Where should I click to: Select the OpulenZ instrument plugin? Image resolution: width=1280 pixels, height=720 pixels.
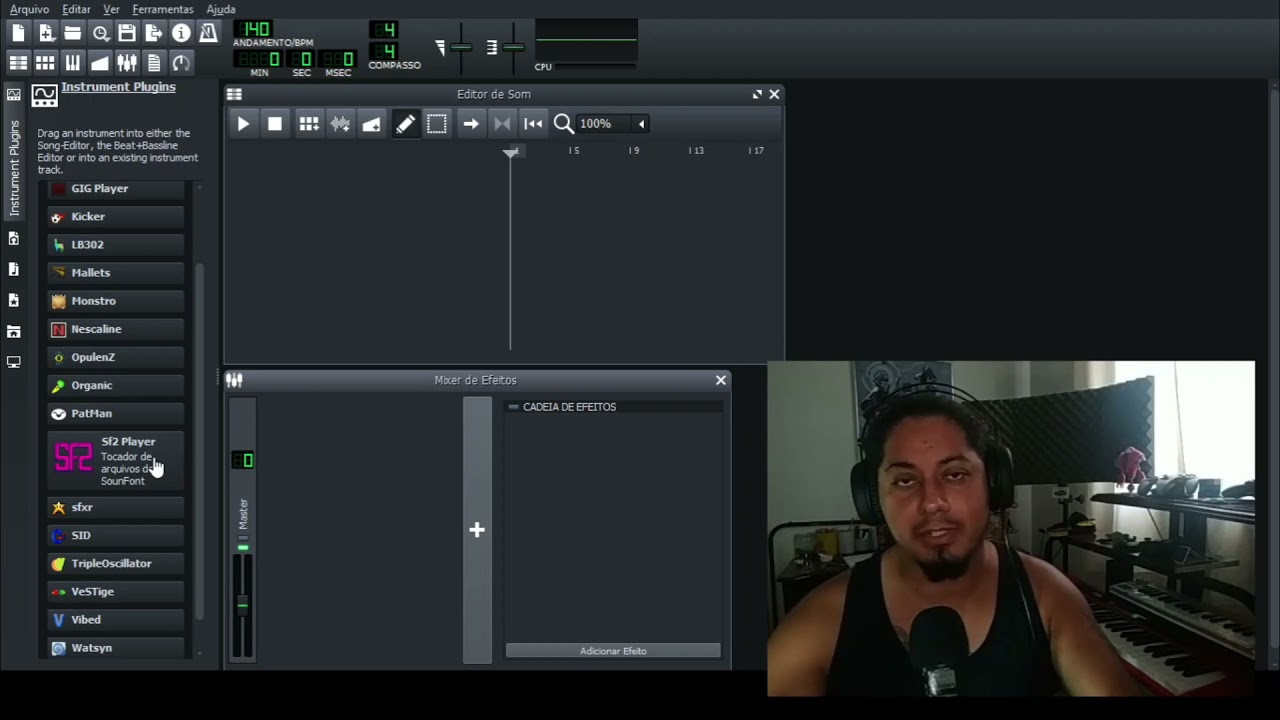click(x=116, y=357)
